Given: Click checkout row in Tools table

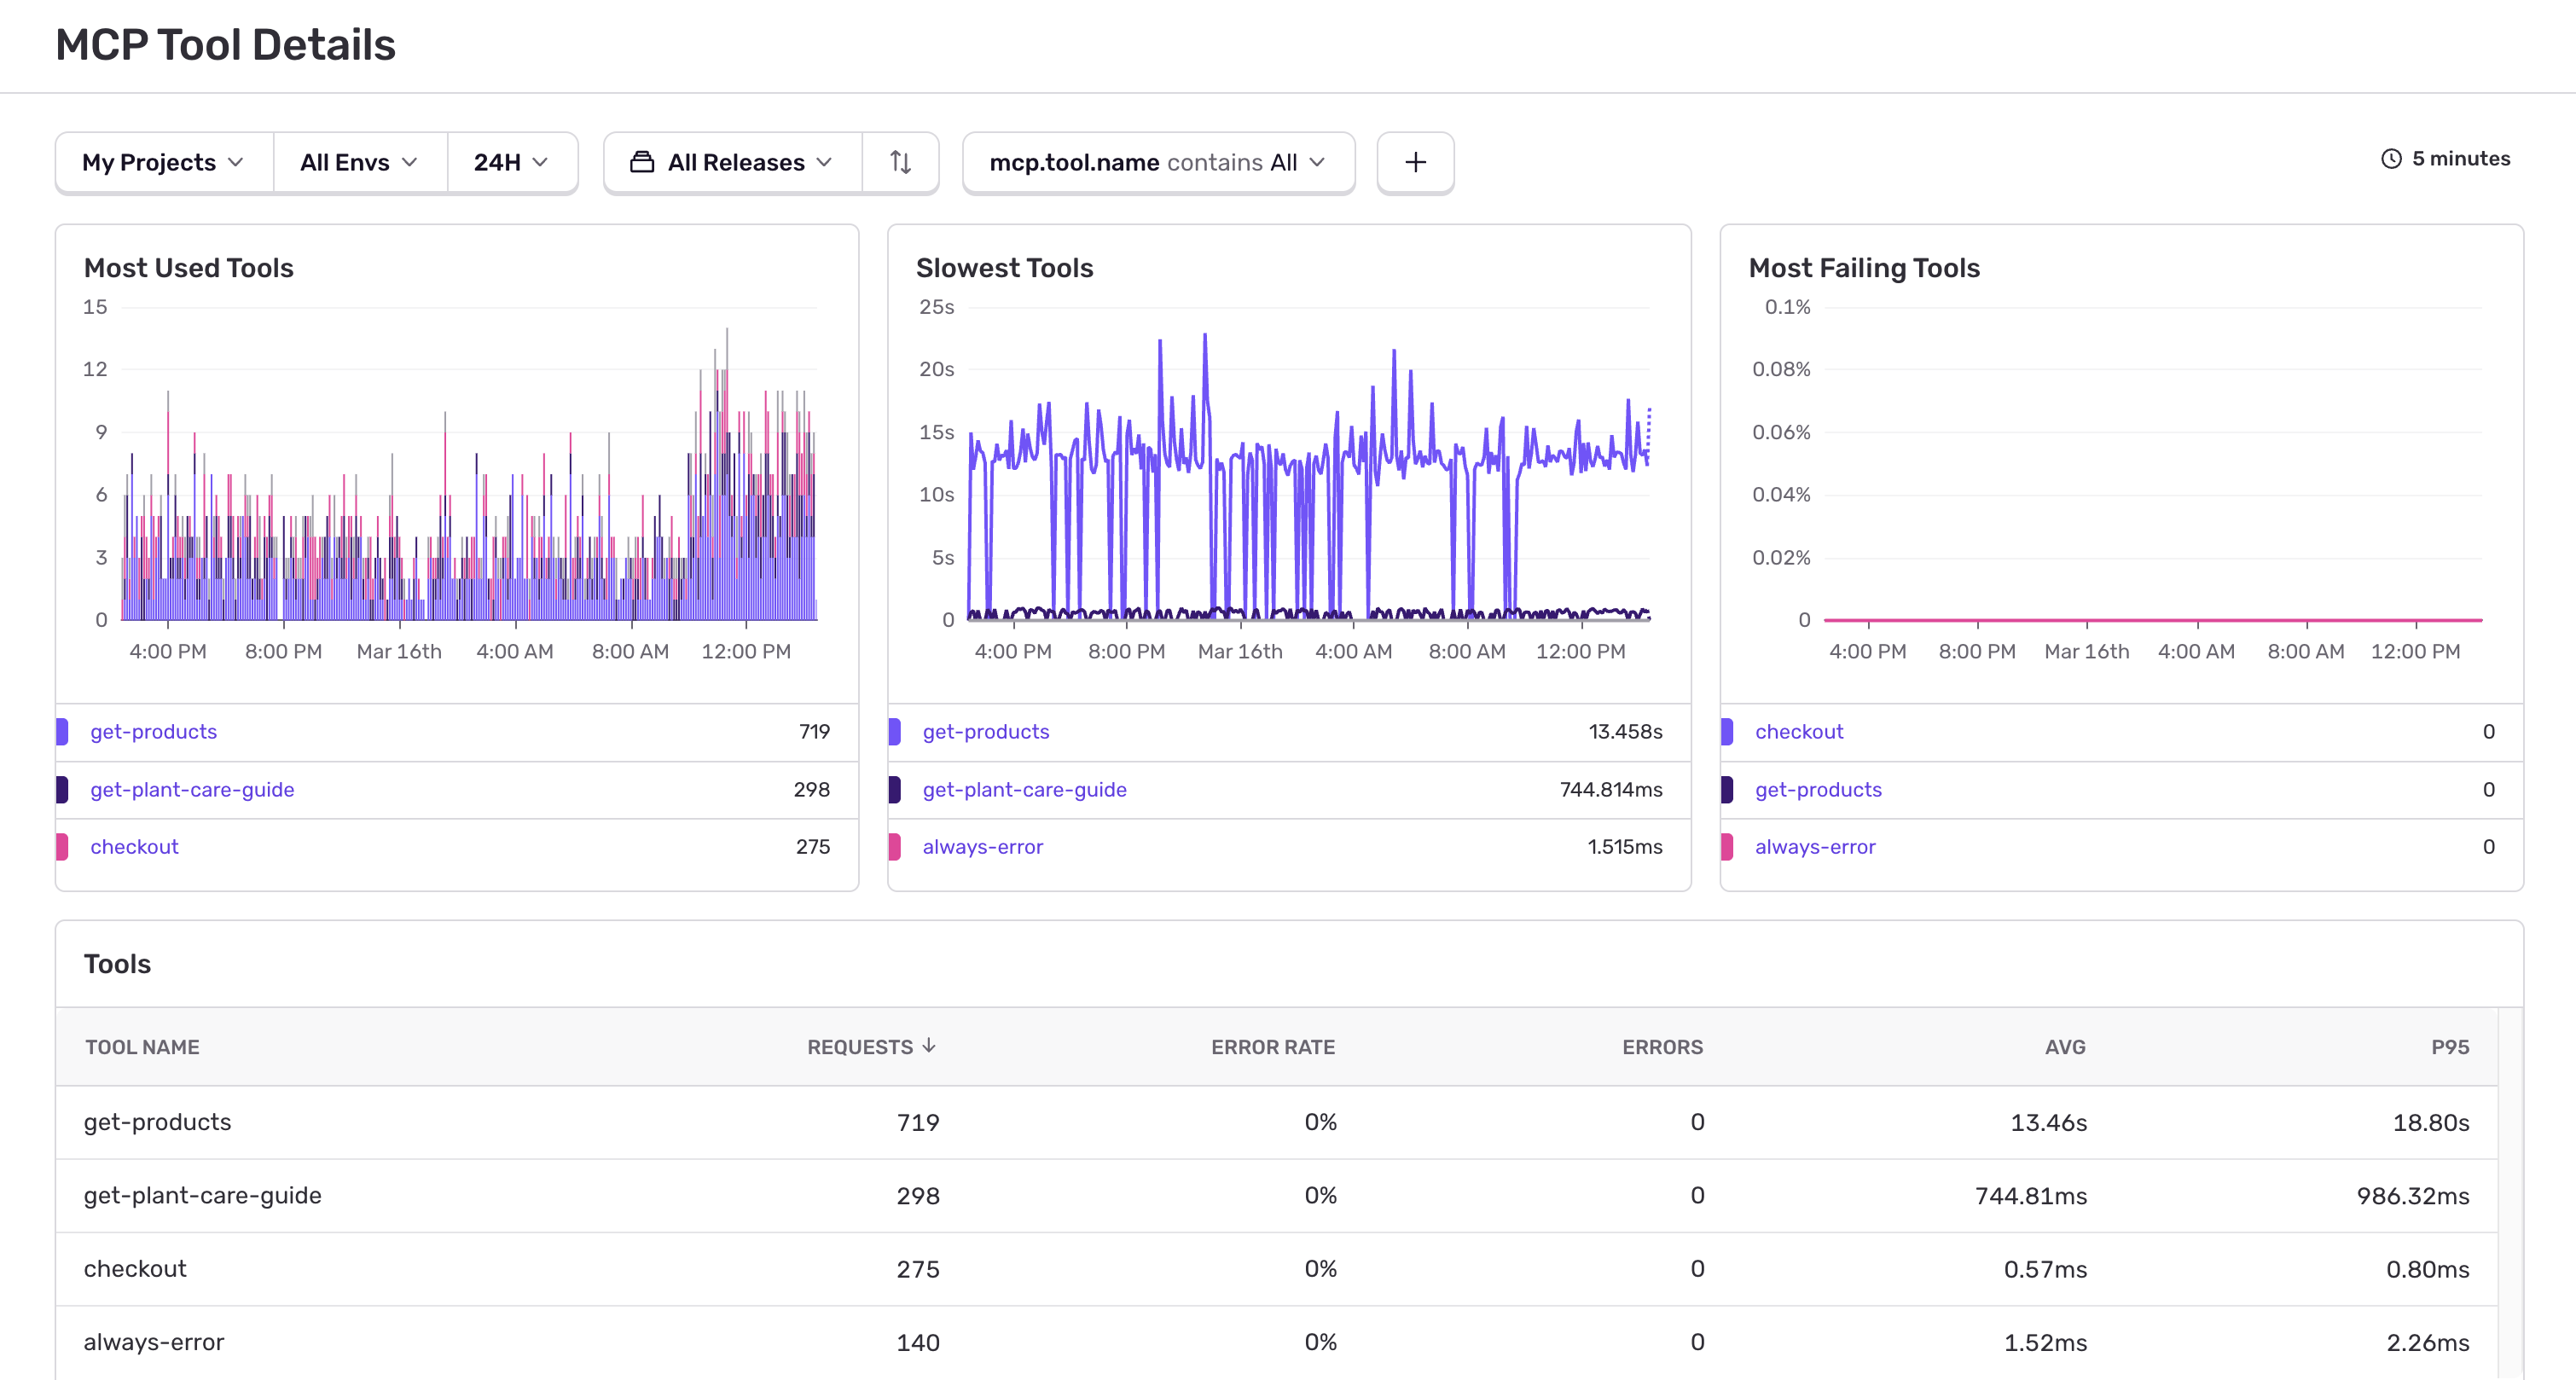Looking at the screenshot, I should click(1277, 1269).
